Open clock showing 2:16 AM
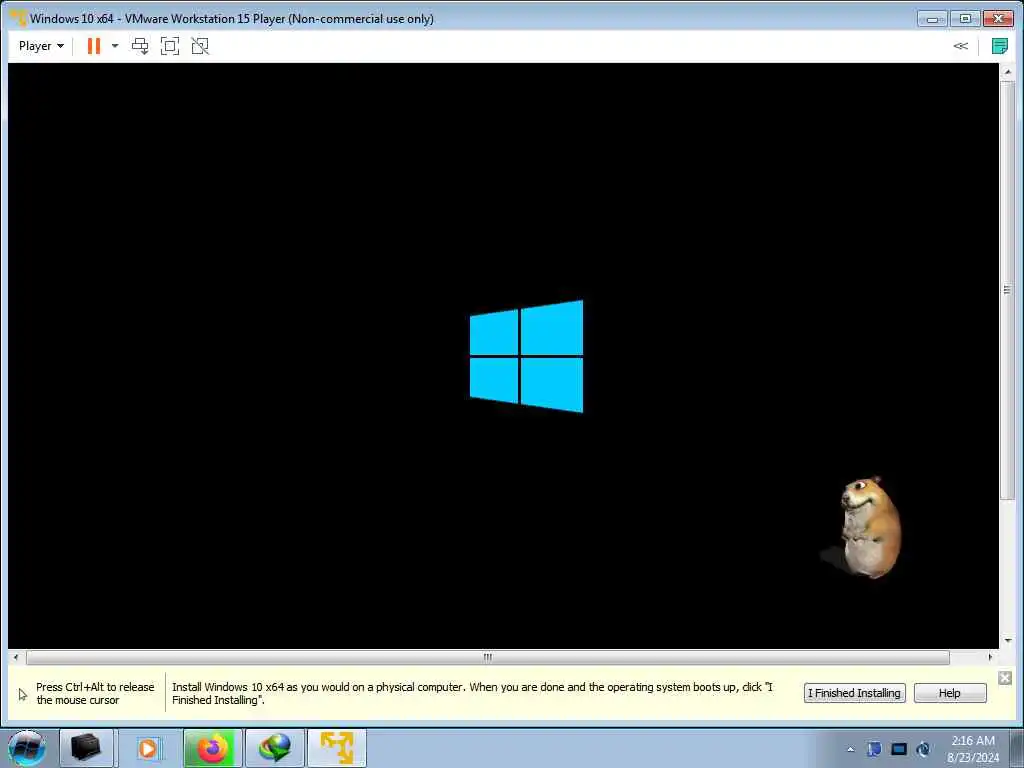The image size is (1024, 768). tap(972, 748)
